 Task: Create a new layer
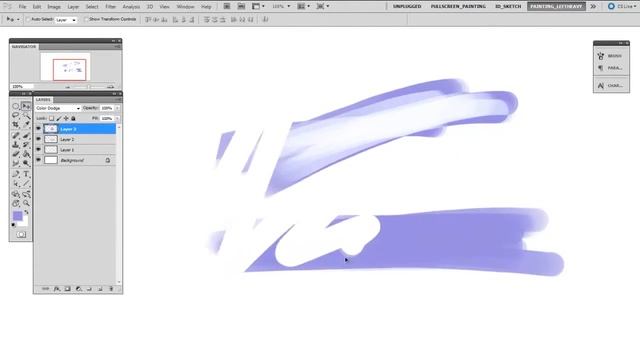click(x=100, y=289)
